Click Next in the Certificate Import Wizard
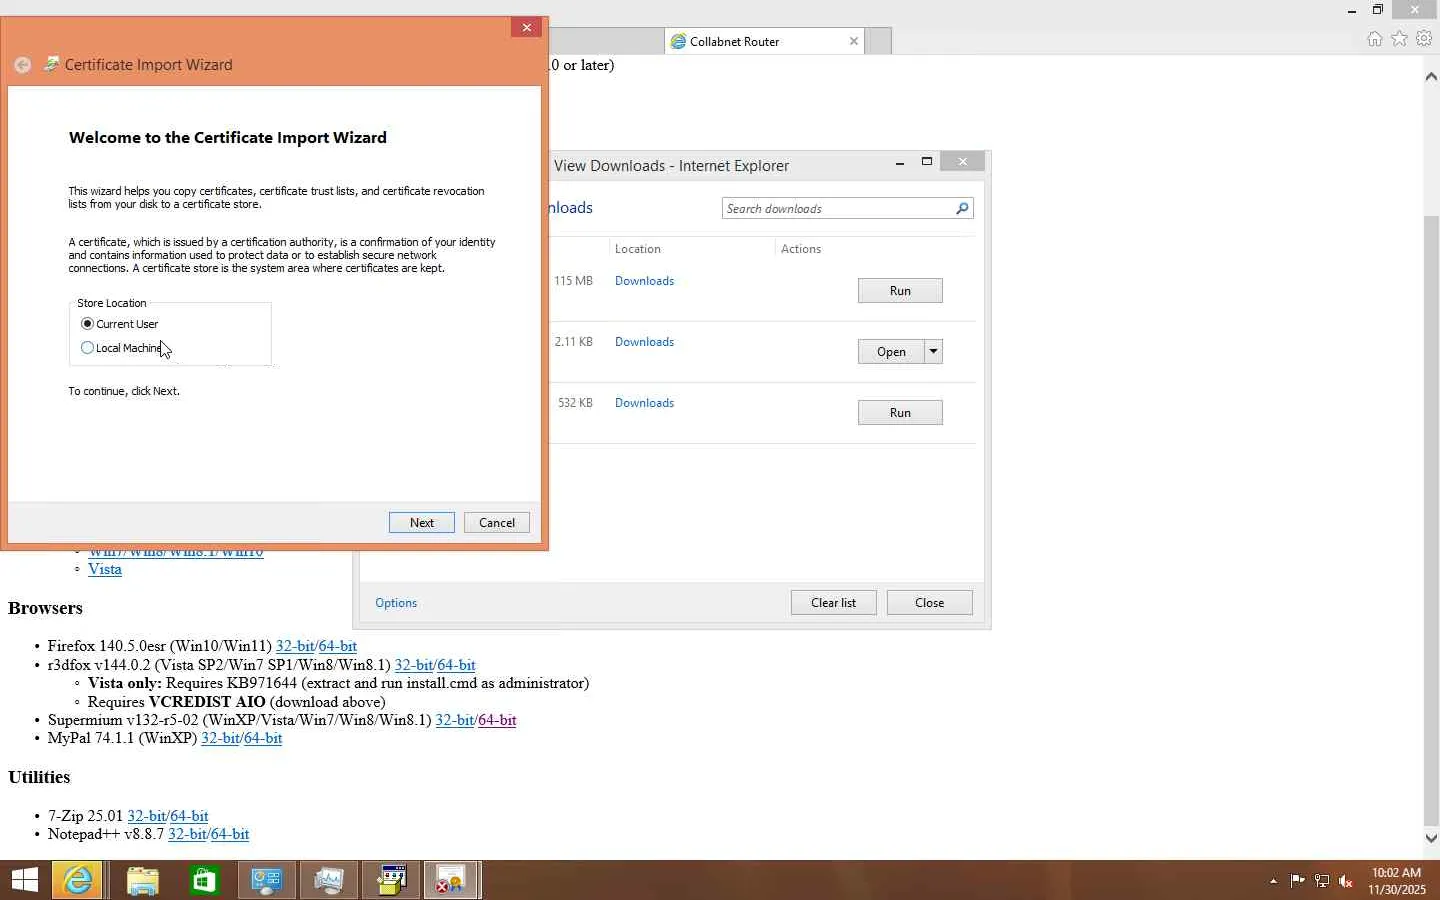 pyautogui.click(x=422, y=523)
